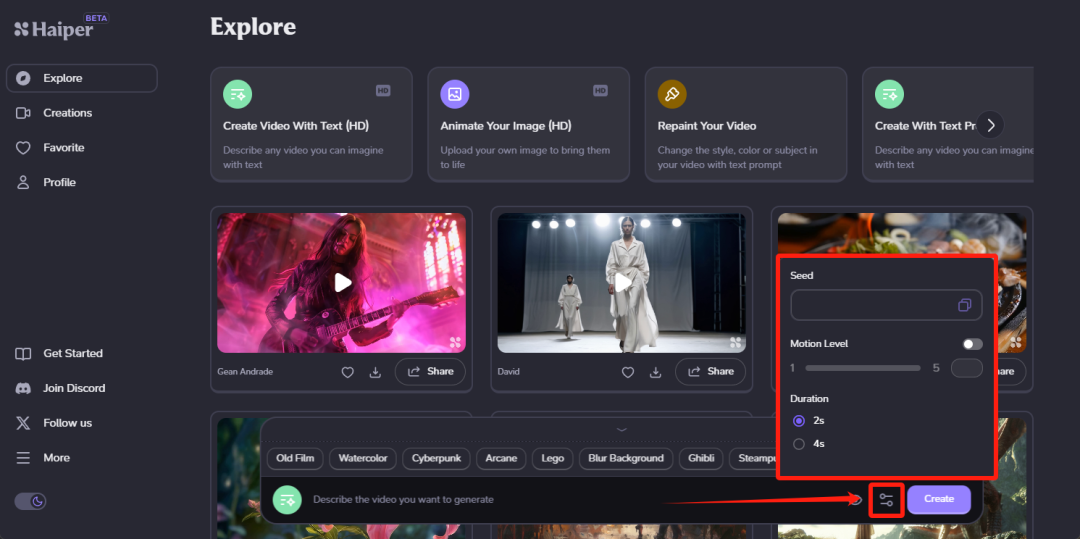This screenshot has height=539, width=1080.
Task: Toggle dark mode switch in sidebar
Action: tap(30, 501)
